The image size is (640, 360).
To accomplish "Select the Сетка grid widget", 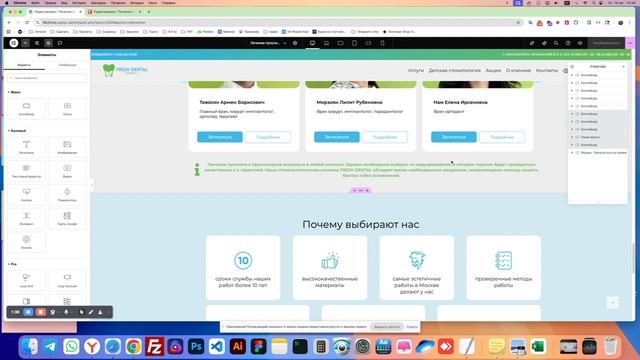I will (x=67, y=109).
